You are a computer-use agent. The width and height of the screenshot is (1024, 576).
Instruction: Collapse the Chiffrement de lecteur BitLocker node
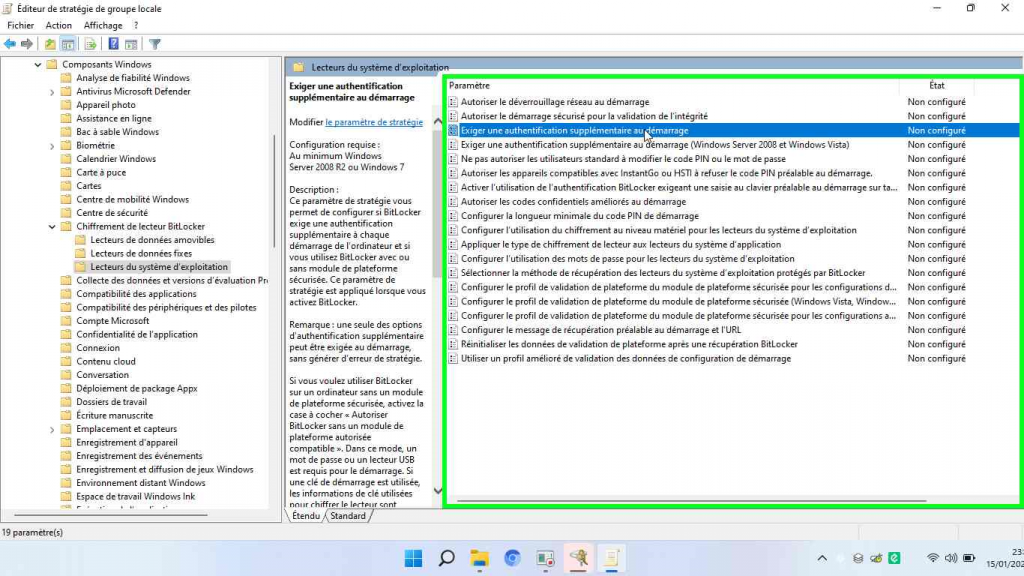click(52, 227)
